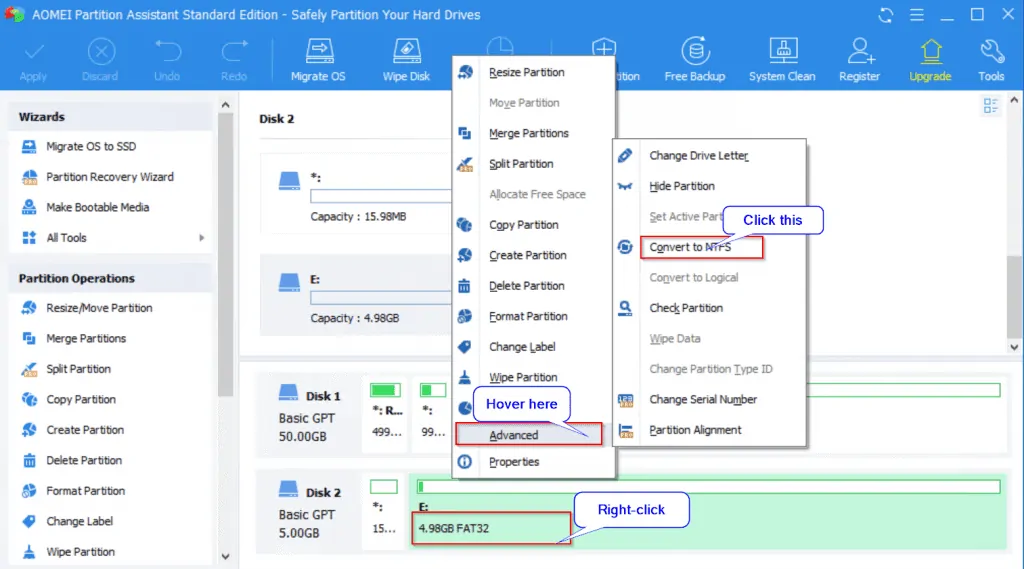The height and width of the screenshot is (569, 1024).
Task: Expand the All Tools submenu arrow
Action: pos(202,238)
